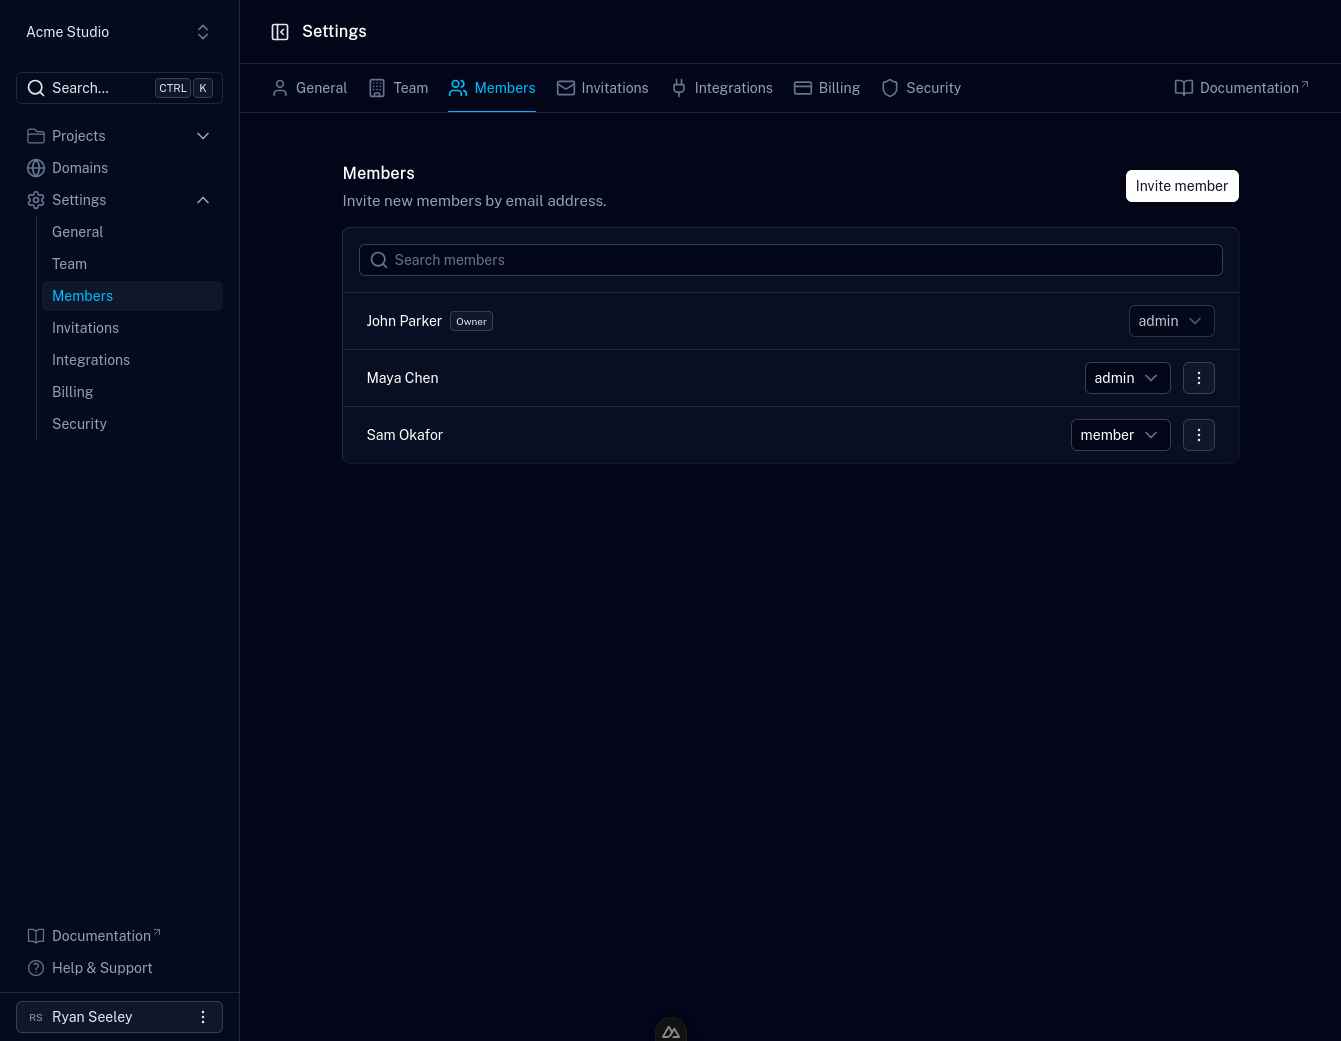The height and width of the screenshot is (1041, 1341).
Task: Open General in the sidebar settings
Action: click(132, 232)
